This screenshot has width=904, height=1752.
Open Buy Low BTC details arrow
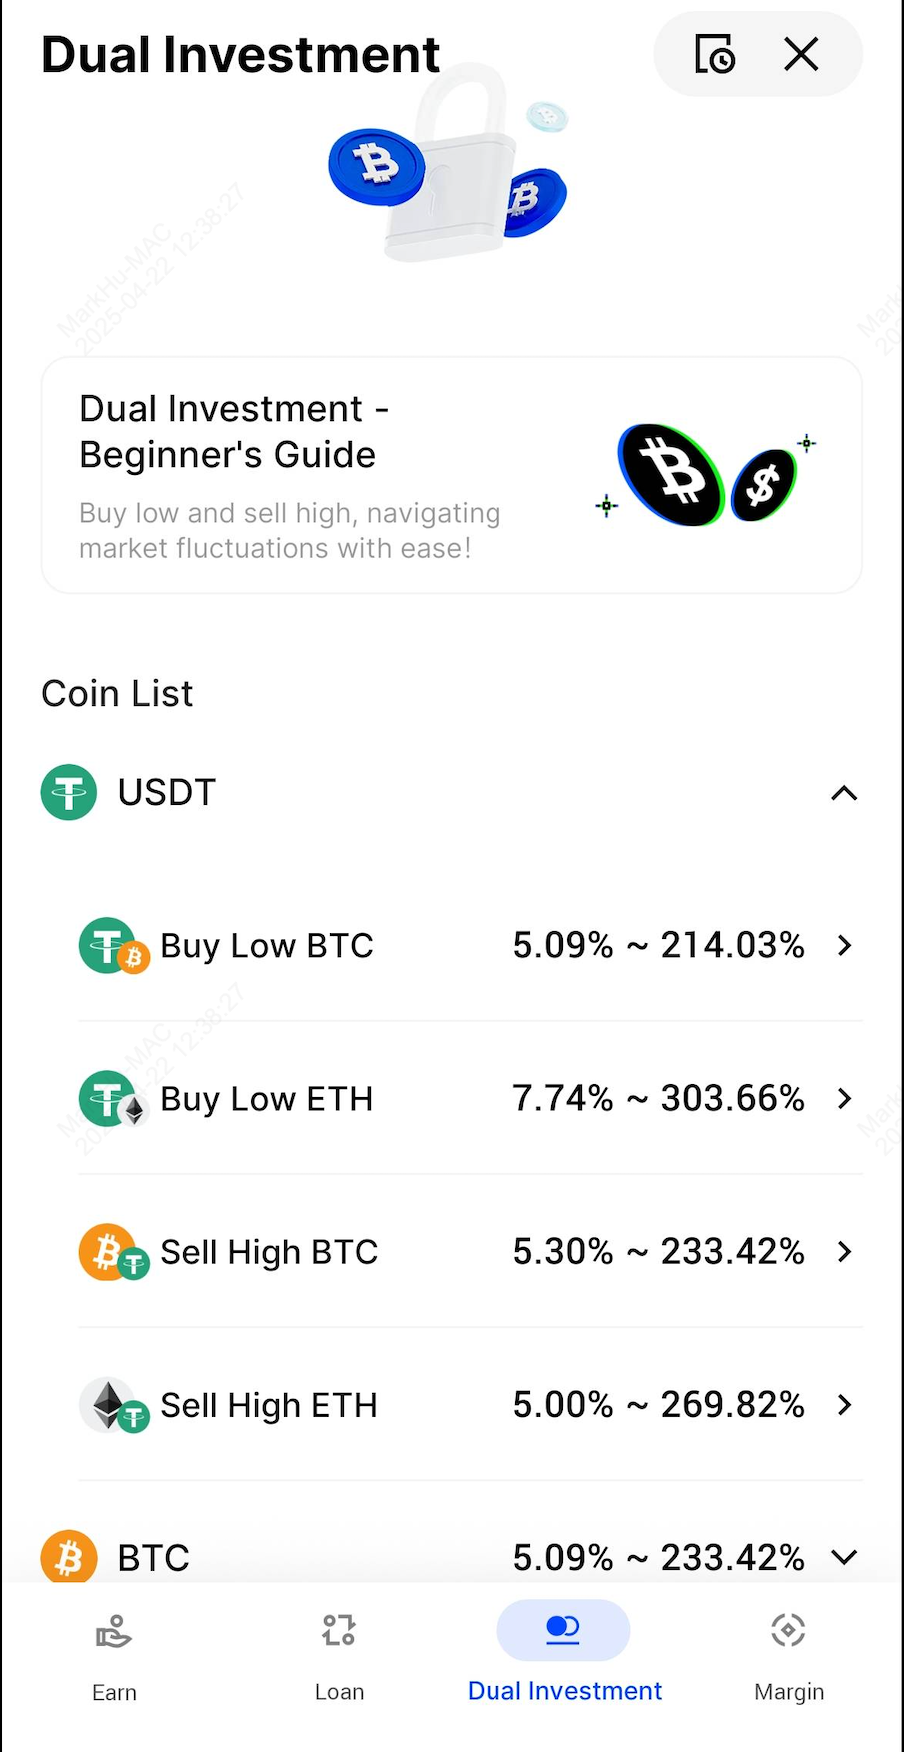pyautogui.click(x=844, y=946)
